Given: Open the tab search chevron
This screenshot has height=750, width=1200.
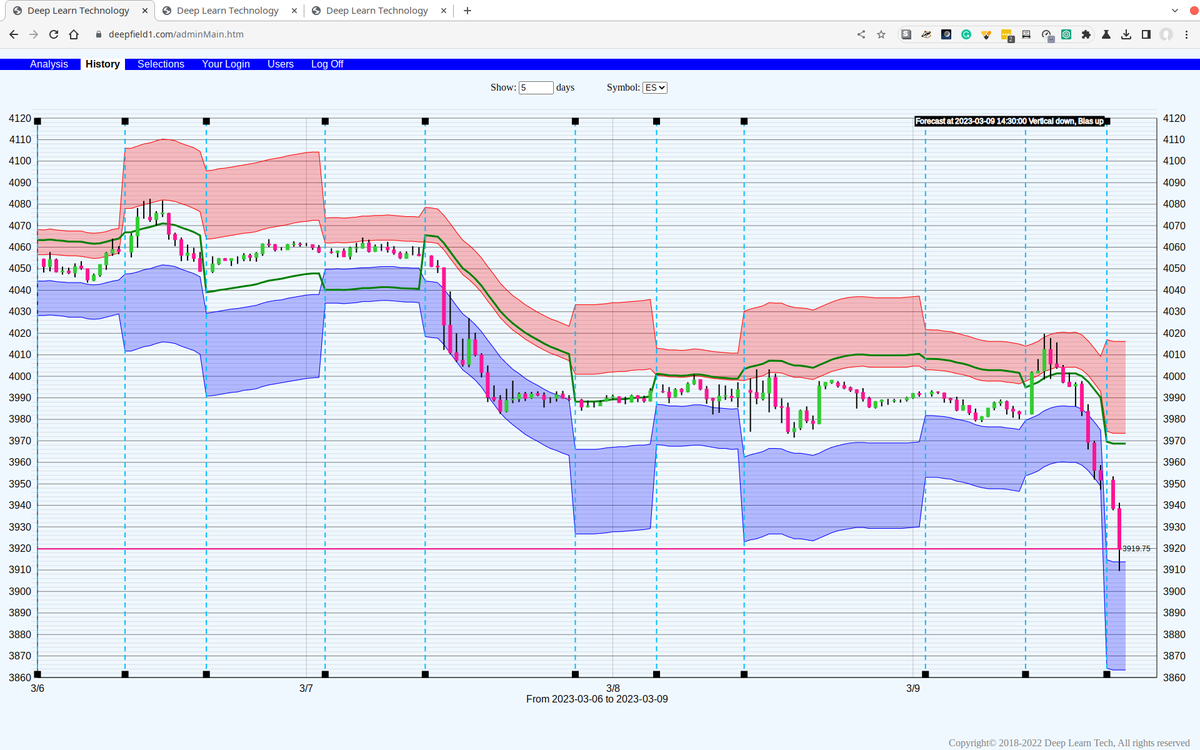Looking at the screenshot, I should tap(1174, 11).
